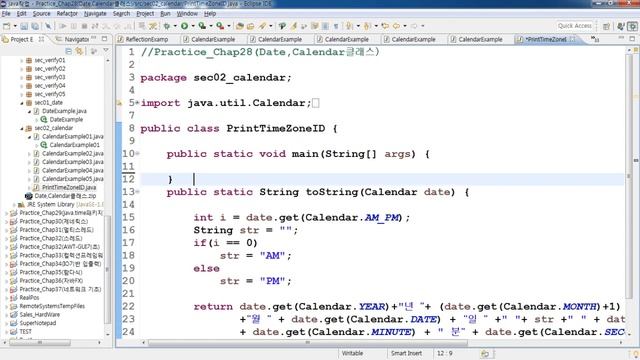
Task: Open Back navigation history dropdown
Action: tap(404, 26)
